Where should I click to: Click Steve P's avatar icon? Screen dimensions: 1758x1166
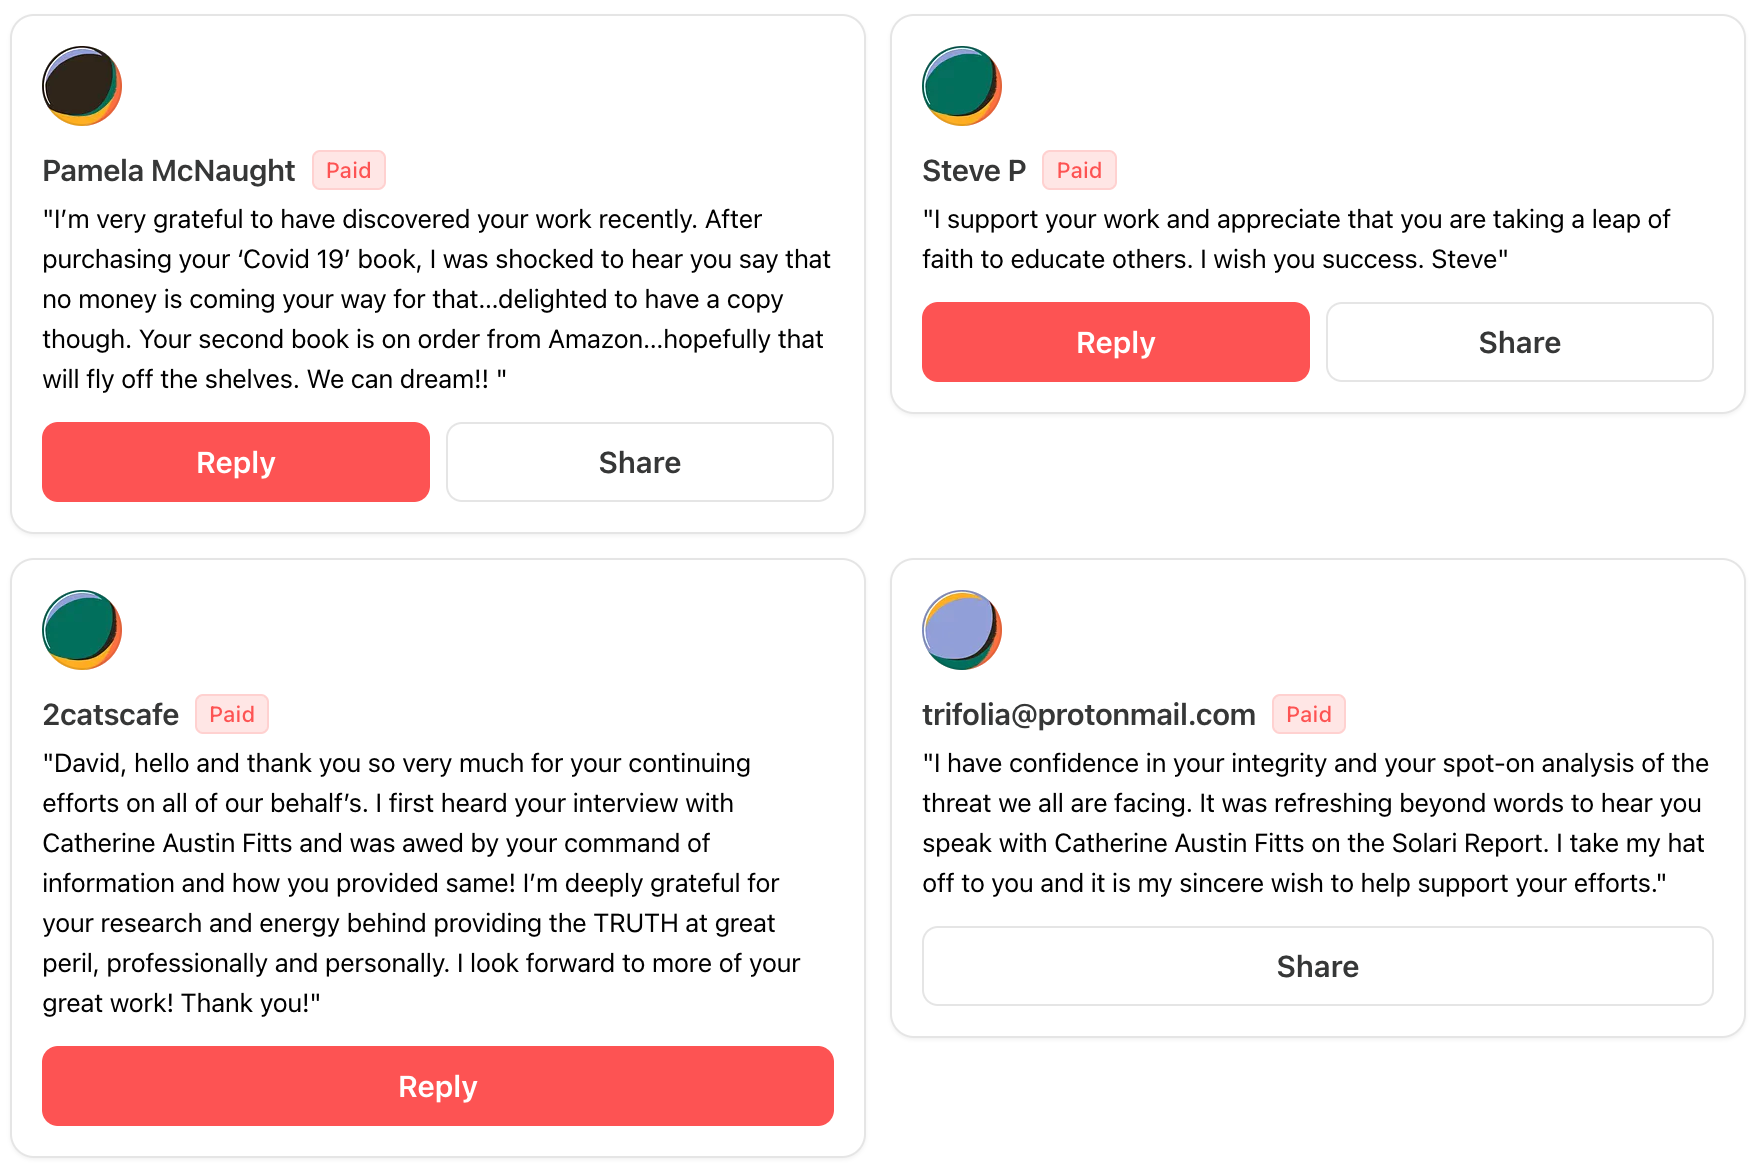(x=961, y=86)
